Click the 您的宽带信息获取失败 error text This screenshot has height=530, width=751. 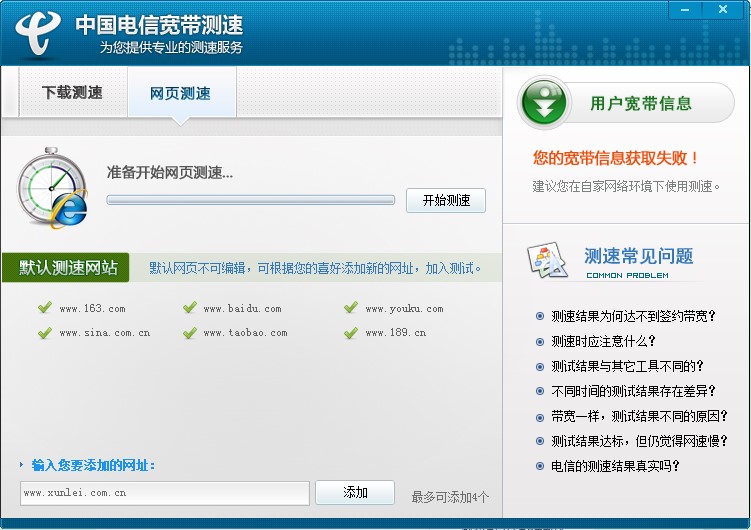(x=616, y=158)
